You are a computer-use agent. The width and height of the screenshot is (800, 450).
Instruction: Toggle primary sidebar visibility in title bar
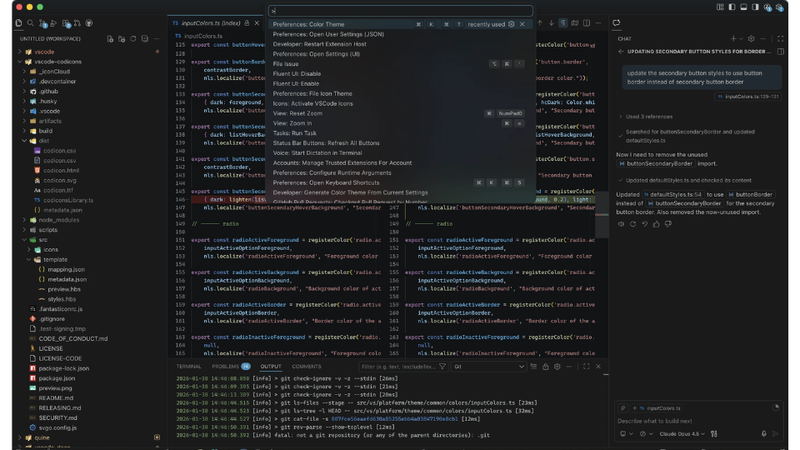(732, 7)
